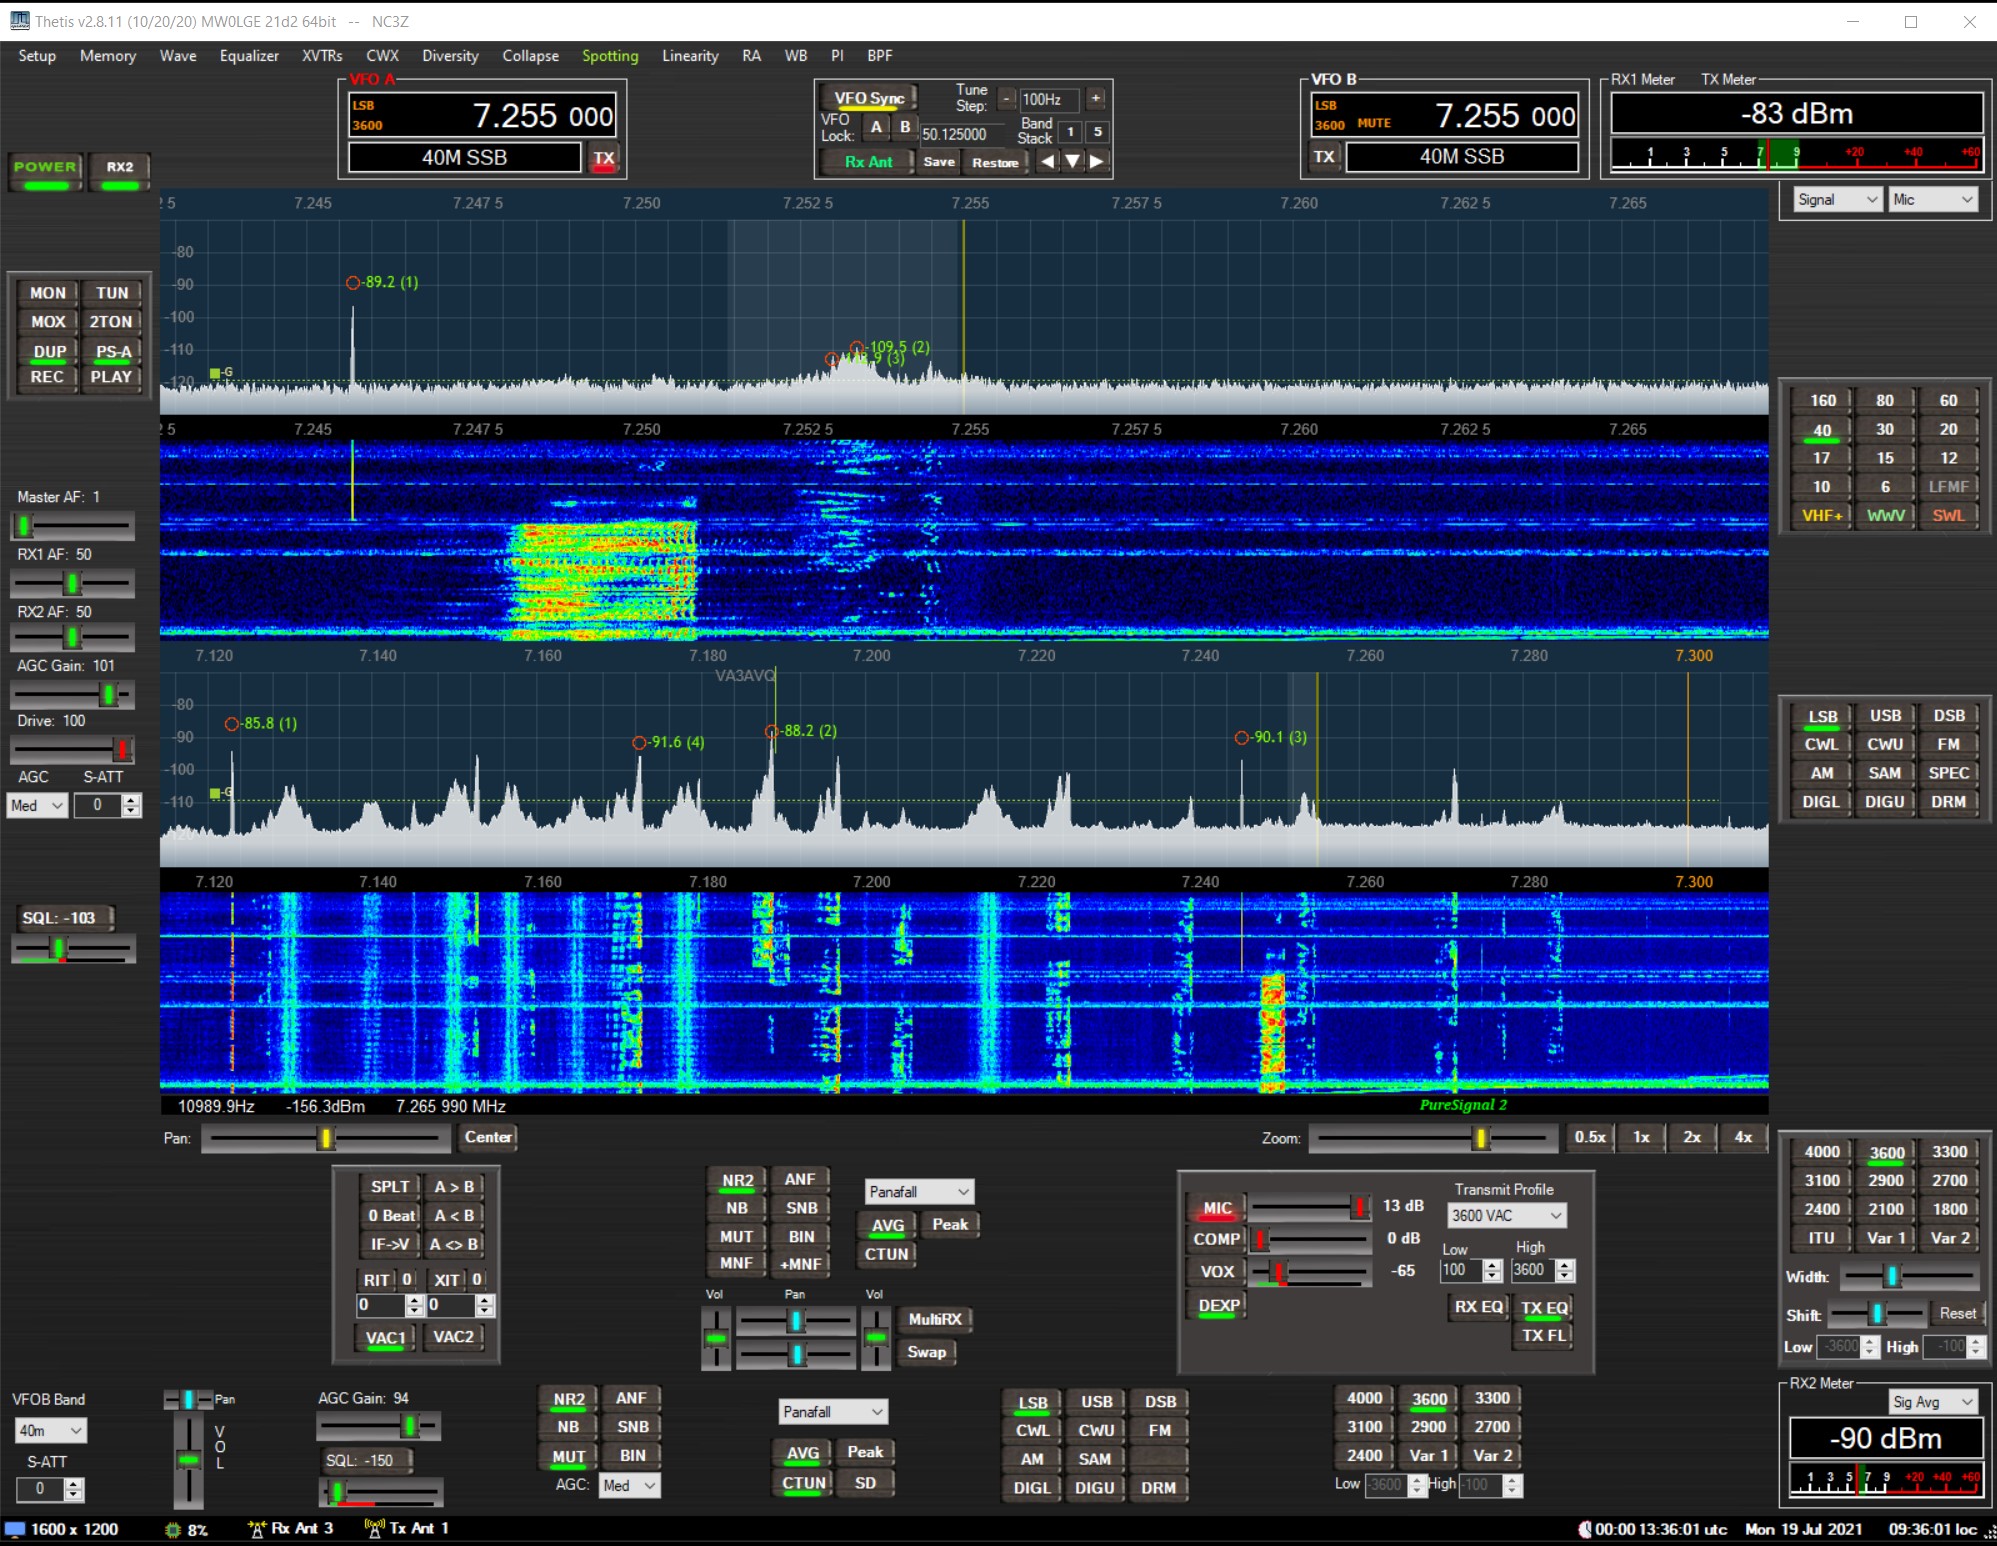The image size is (1997, 1546).
Task: Adjust the Drive power slider
Action: [73, 749]
